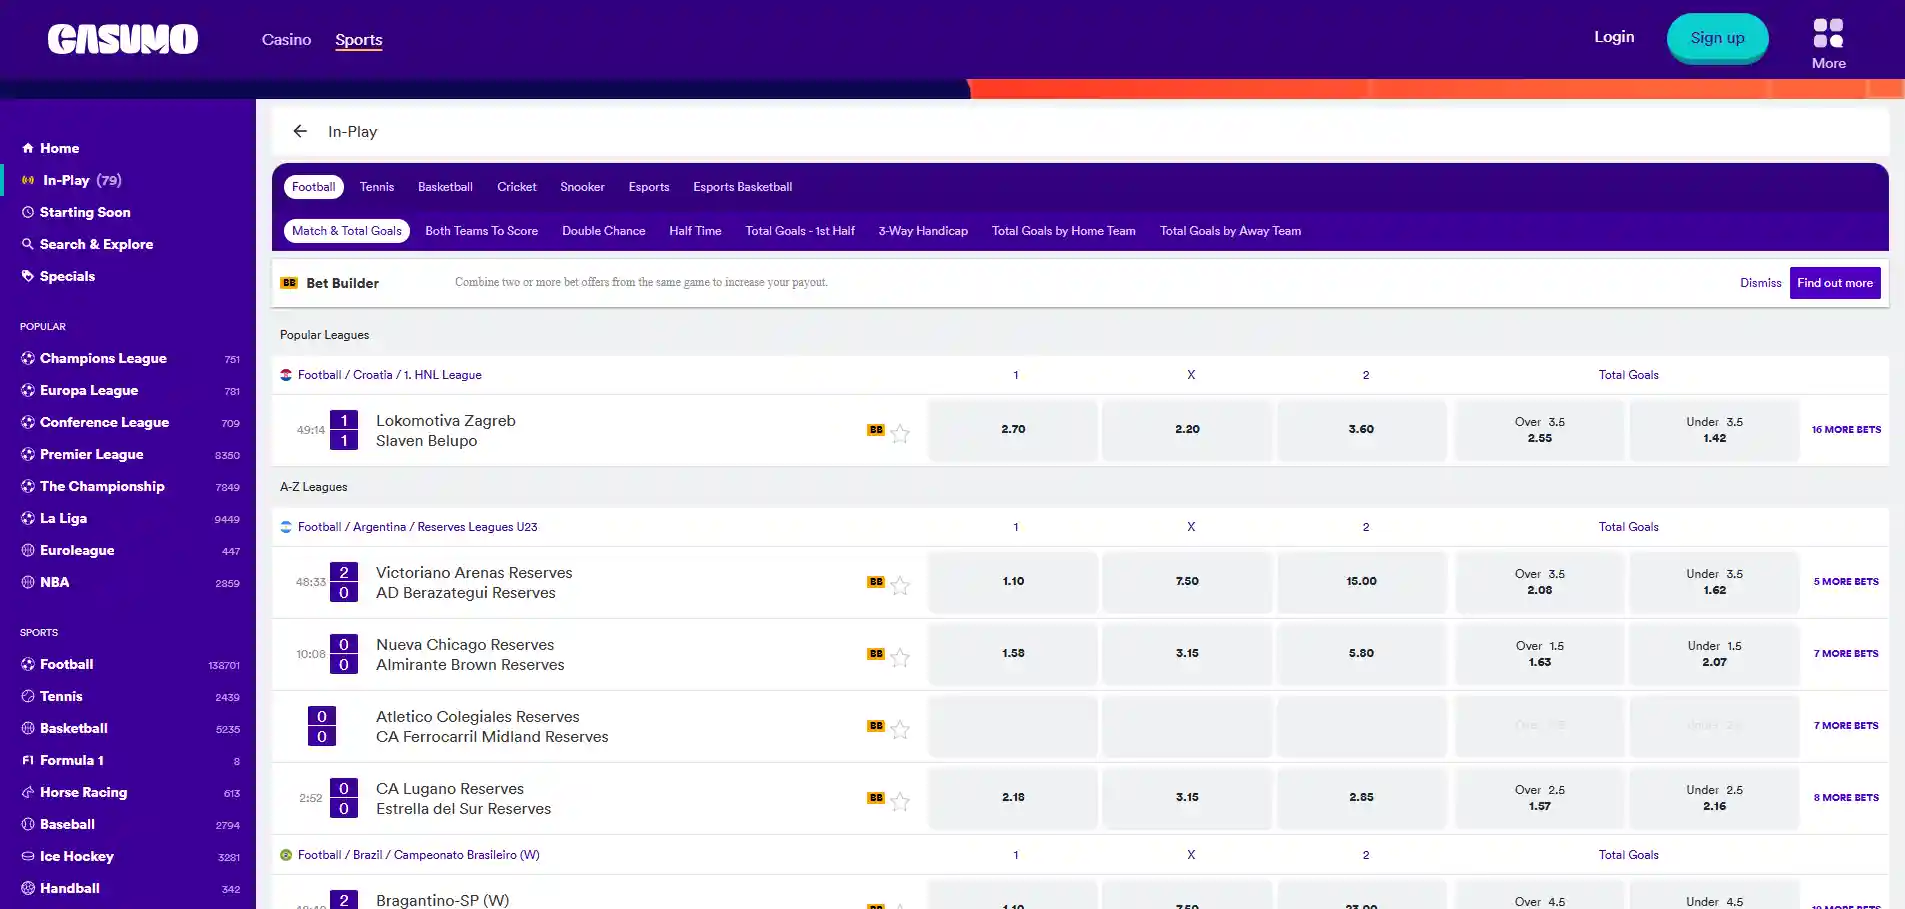Viewport: 1905px width, 909px height.
Task: Favorite the Lokomotiva Zagreb match star
Action: 900,433
